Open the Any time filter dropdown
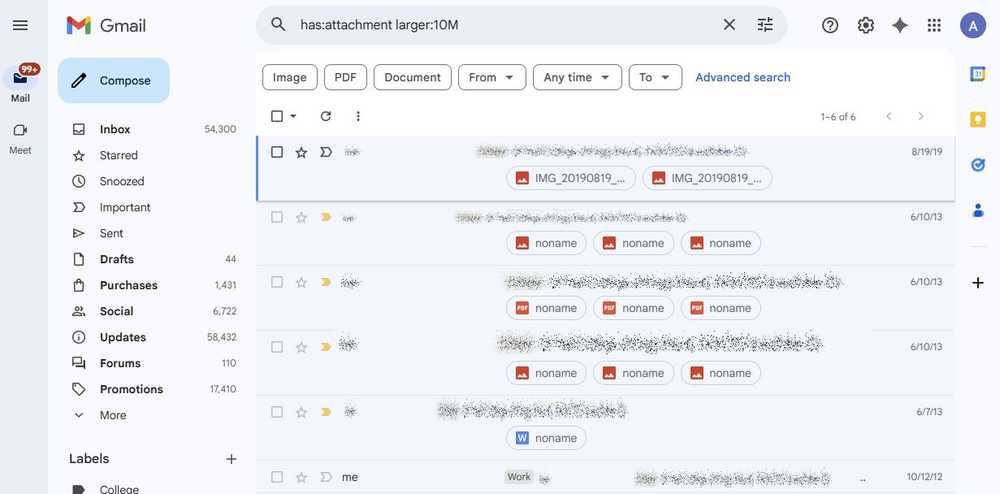The width and height of the screenshot is (1000, 494). (x=577, y=77)
